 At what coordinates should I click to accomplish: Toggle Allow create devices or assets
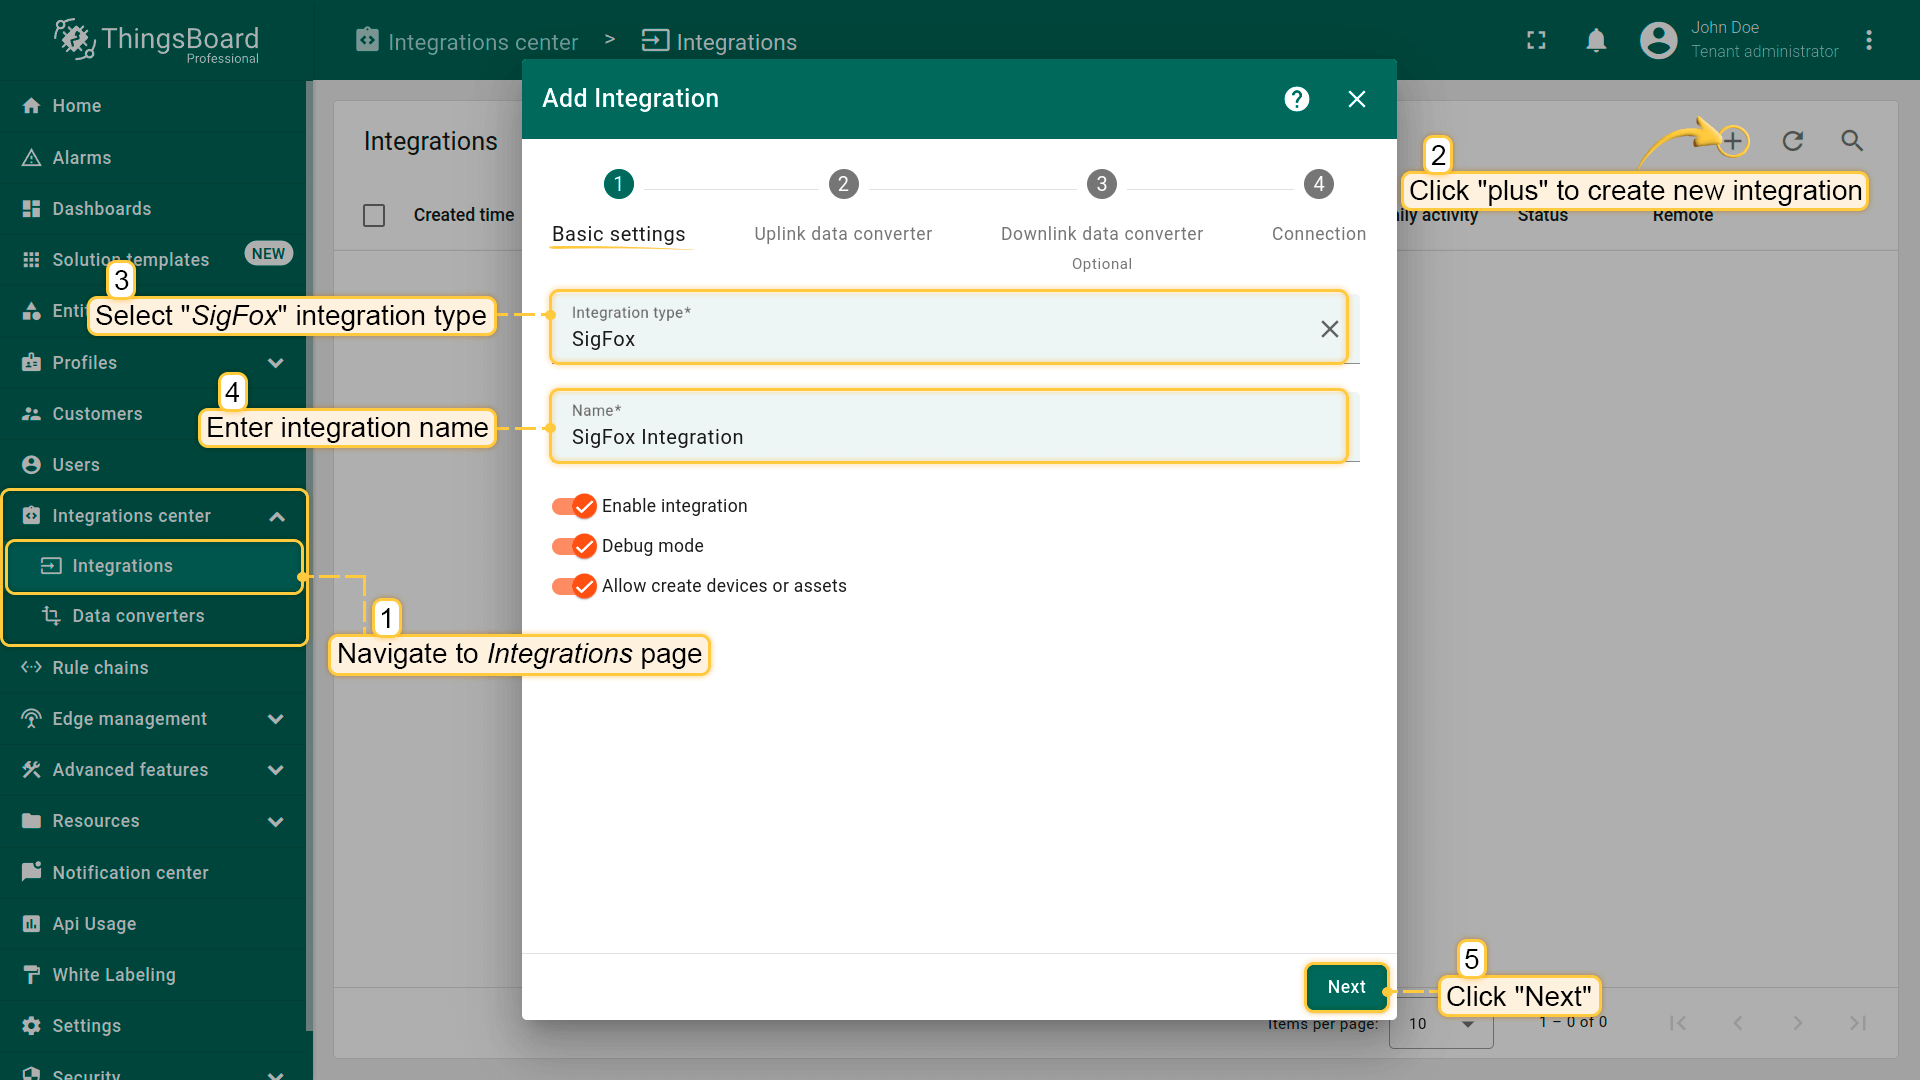pos(574,586)
